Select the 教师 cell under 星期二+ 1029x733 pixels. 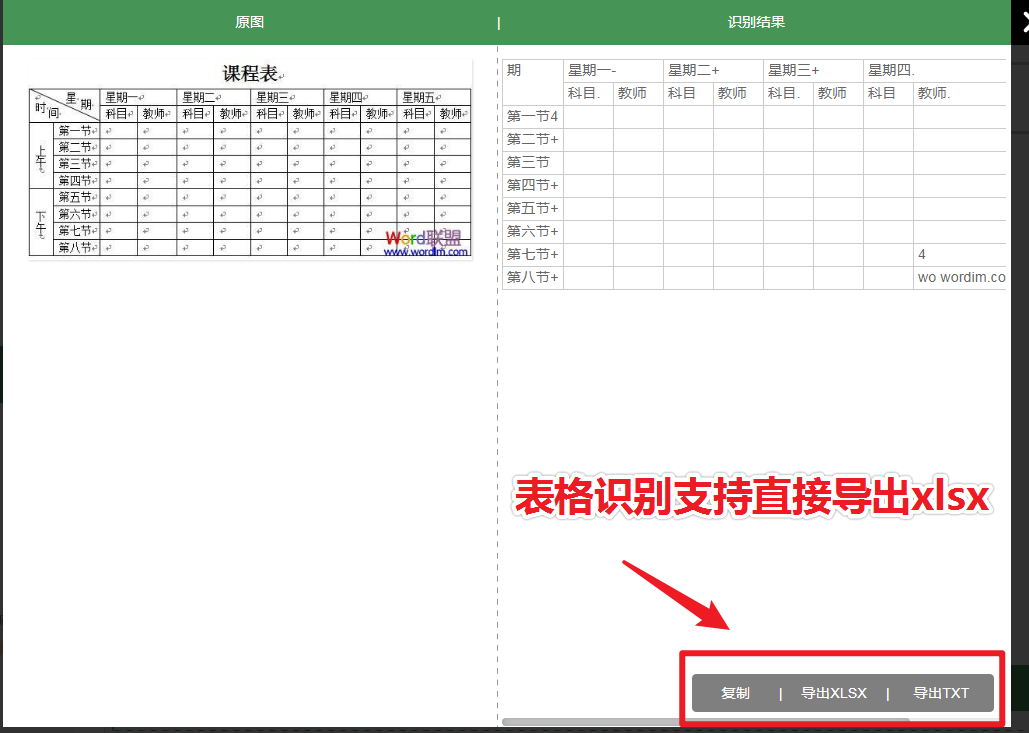(x=738, y=94)
